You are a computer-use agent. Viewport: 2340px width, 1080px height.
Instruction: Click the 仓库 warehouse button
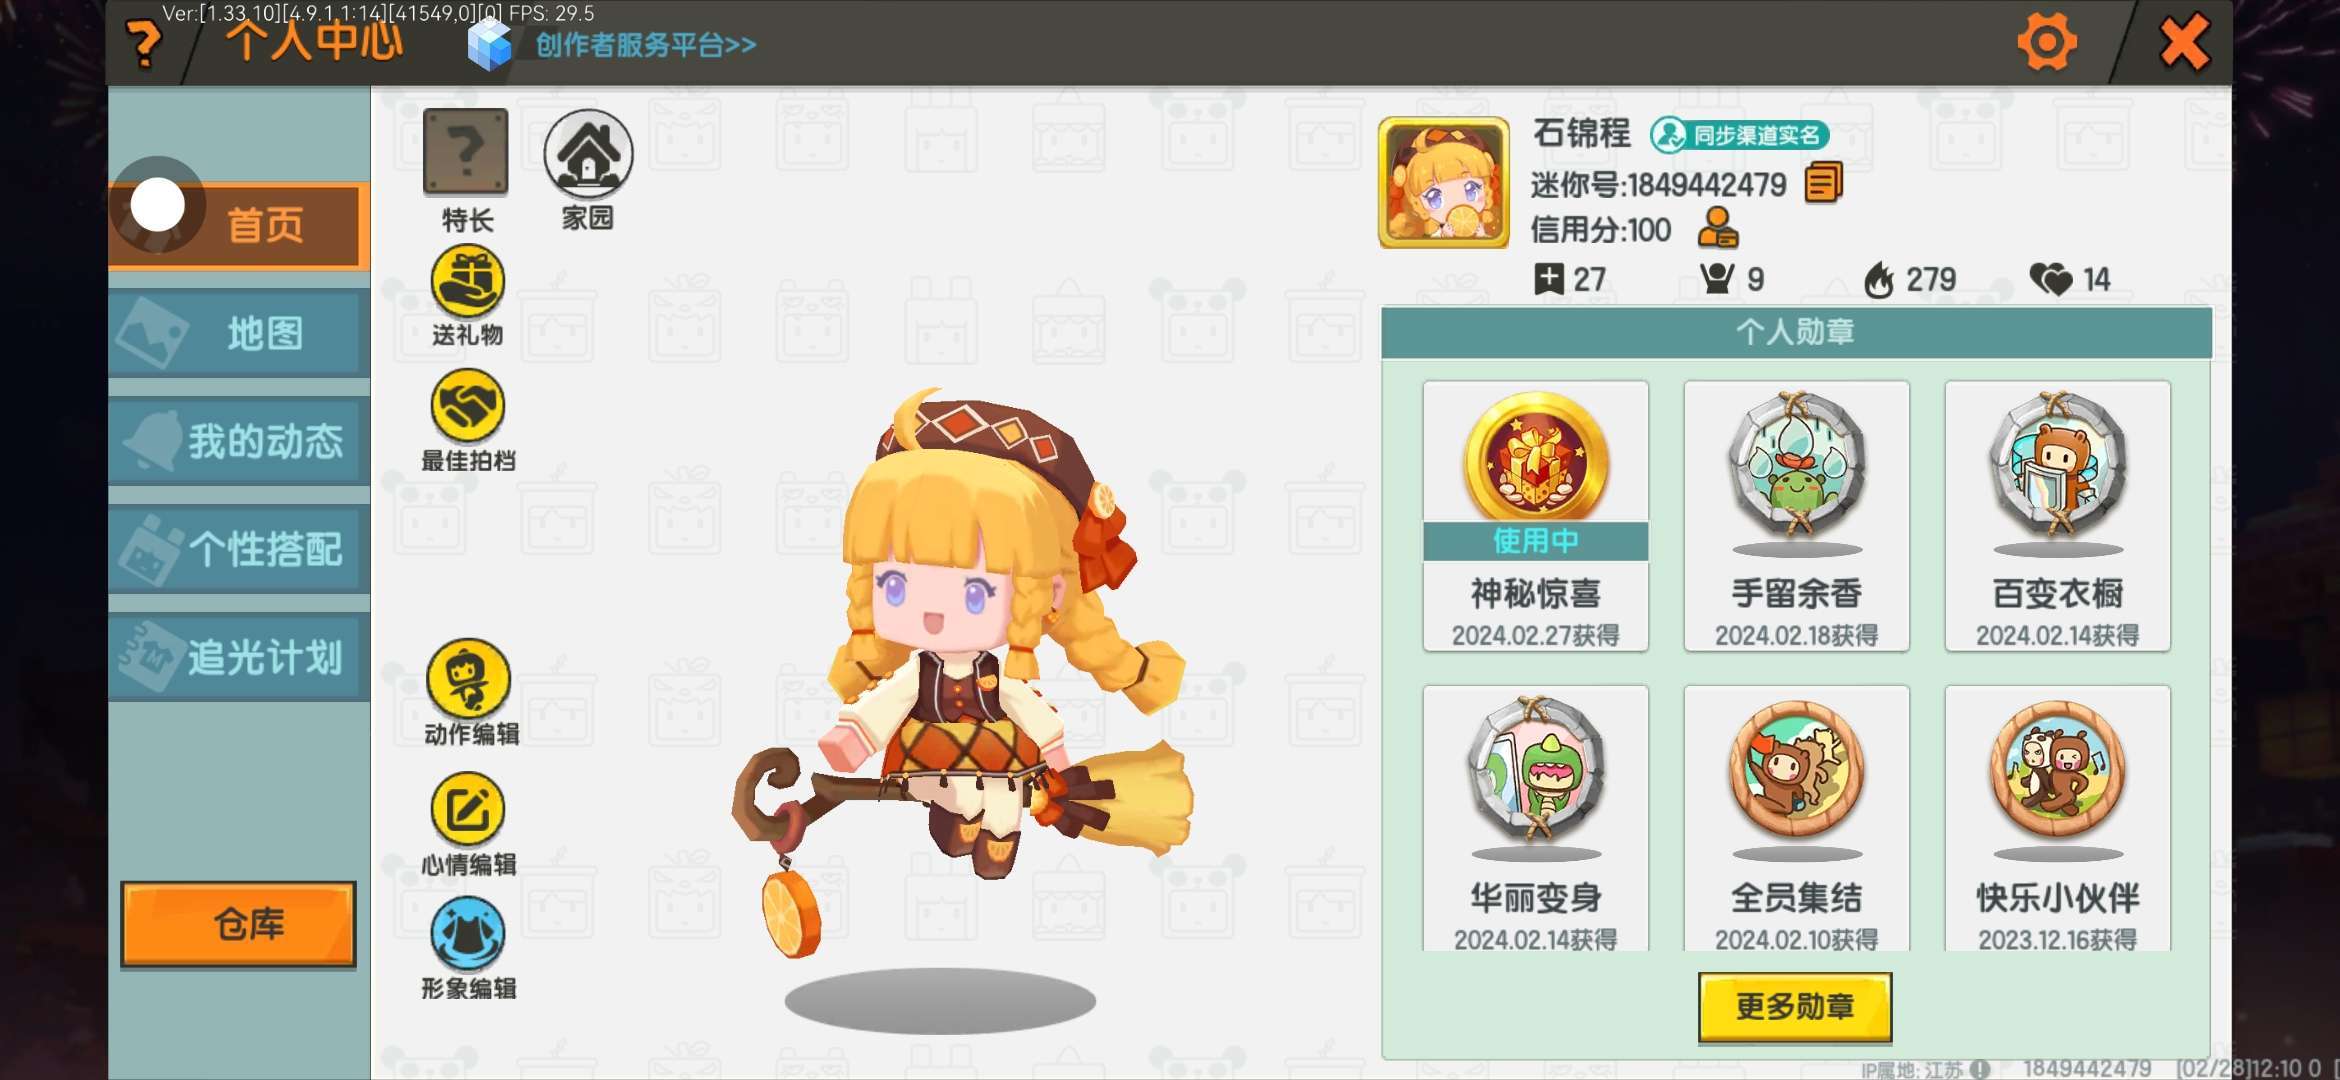coord(238,924)
